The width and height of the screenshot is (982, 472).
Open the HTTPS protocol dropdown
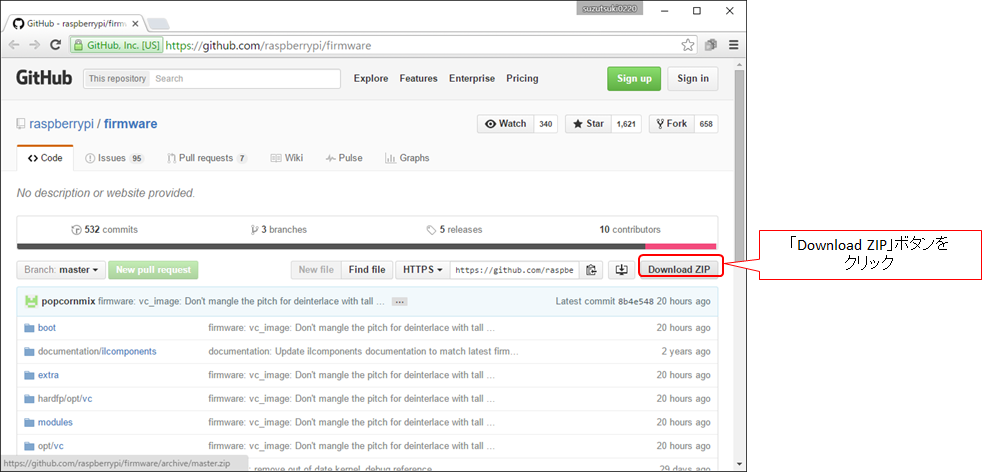422,270
